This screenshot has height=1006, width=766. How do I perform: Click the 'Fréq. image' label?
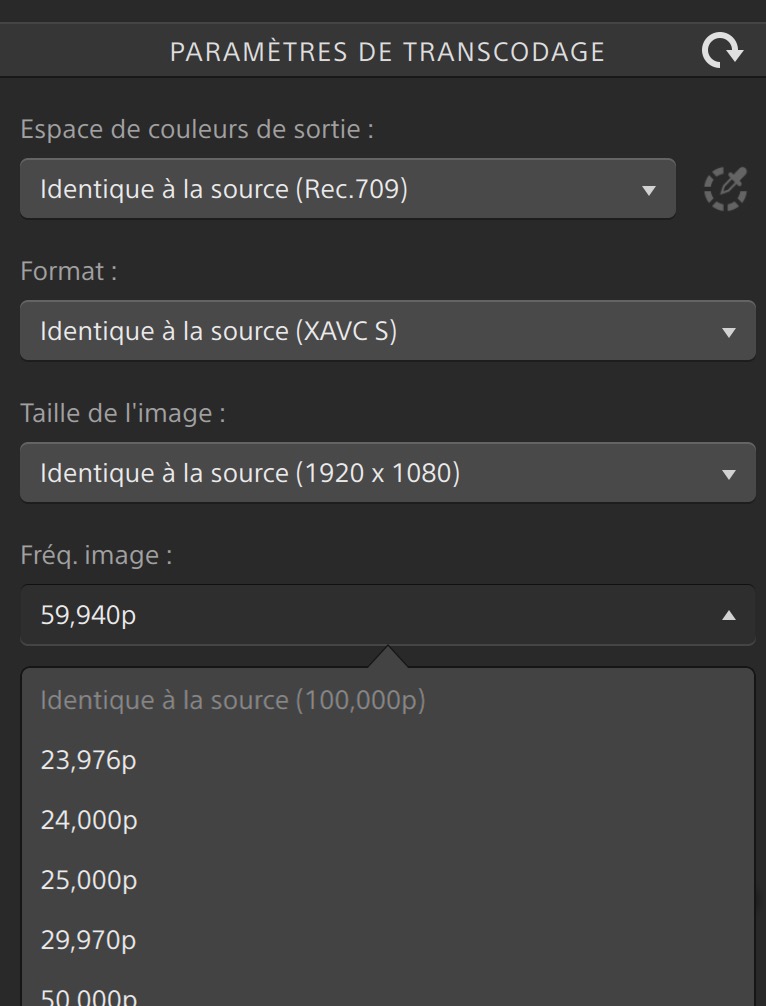96,556
